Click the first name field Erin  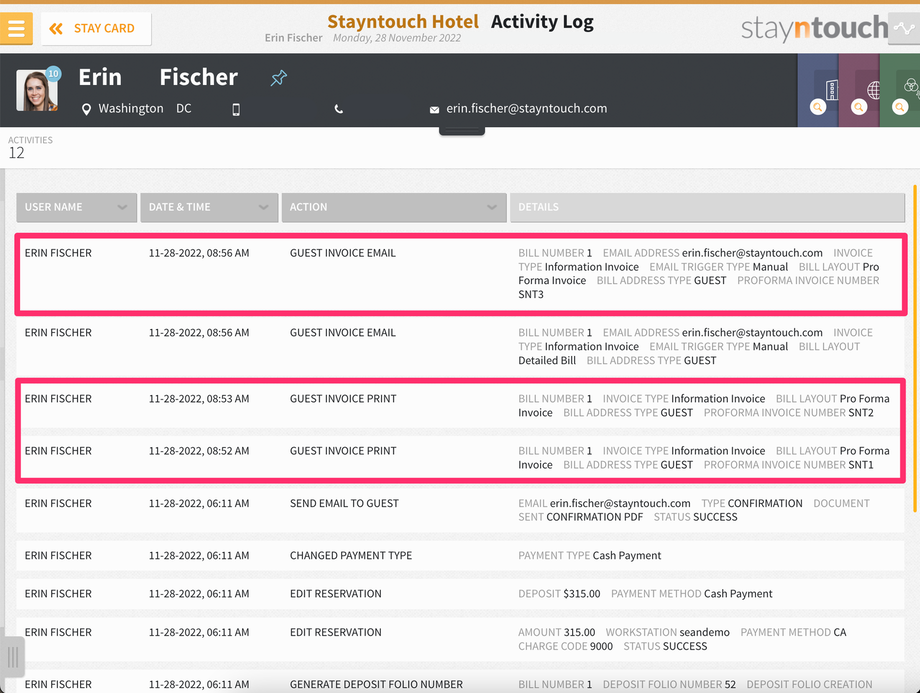coord(100,77)
